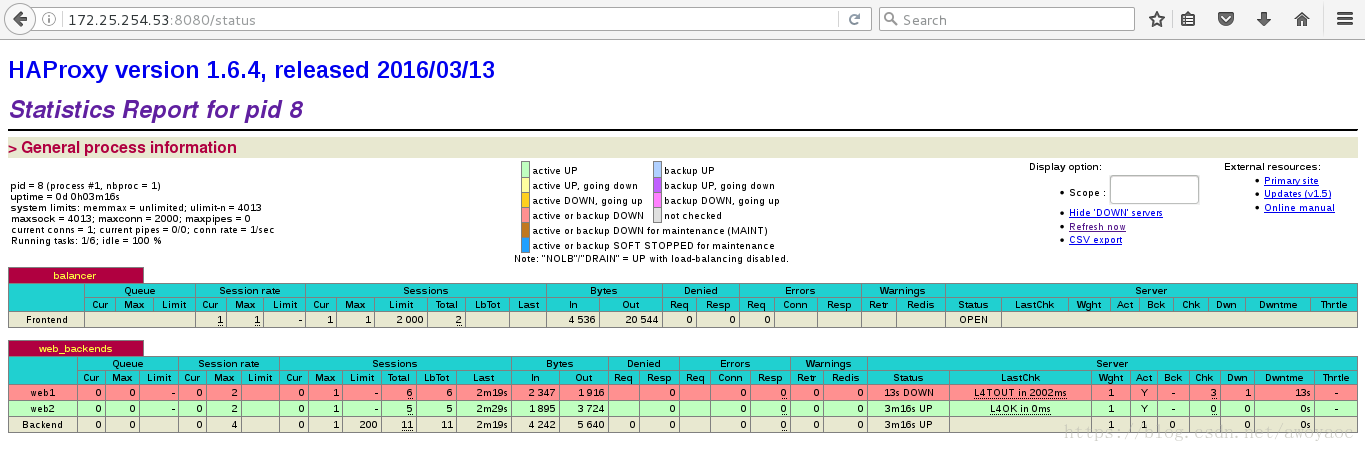This screenshot has width=1365, height=452.
Task: Go to the browser home icon
Action: point(1301,19)
